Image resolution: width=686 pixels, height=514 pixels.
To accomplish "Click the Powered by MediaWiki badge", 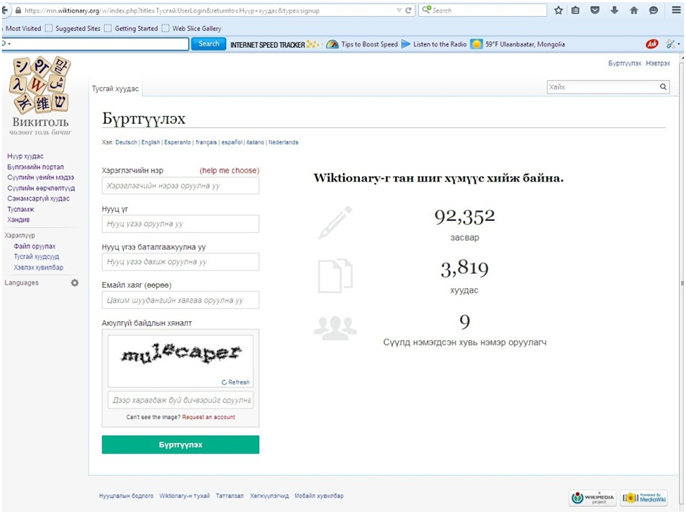I will pyautogui.click(x=644, y=498).
